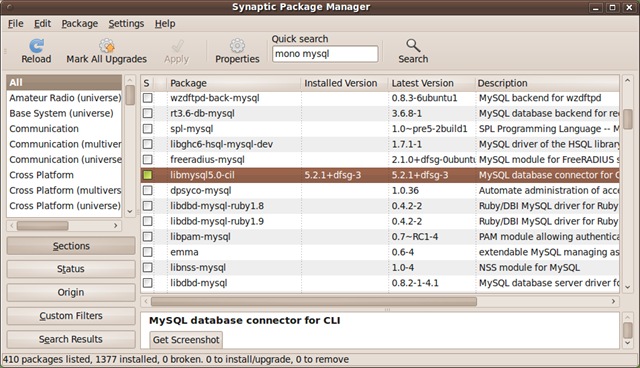Toggle status checkbox for wzdftpd-back-mysql
This screenshot has width=640, height=368.
pyautogui.click(x=147, y=98)
